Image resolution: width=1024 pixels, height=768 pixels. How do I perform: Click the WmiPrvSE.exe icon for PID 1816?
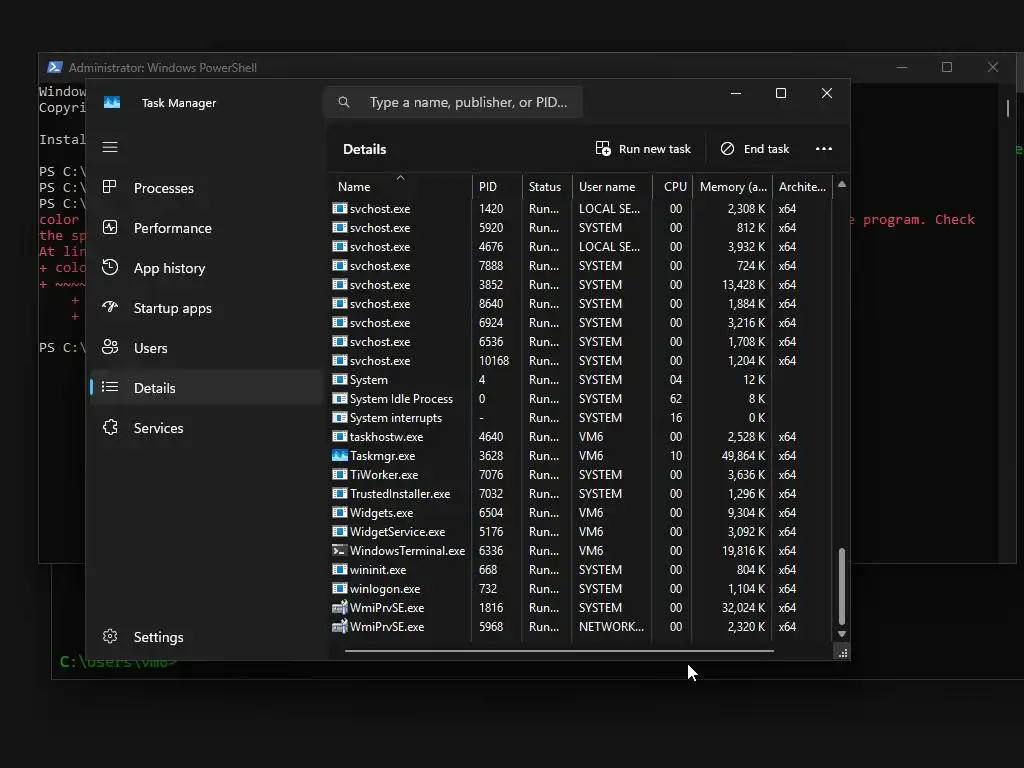340,607
